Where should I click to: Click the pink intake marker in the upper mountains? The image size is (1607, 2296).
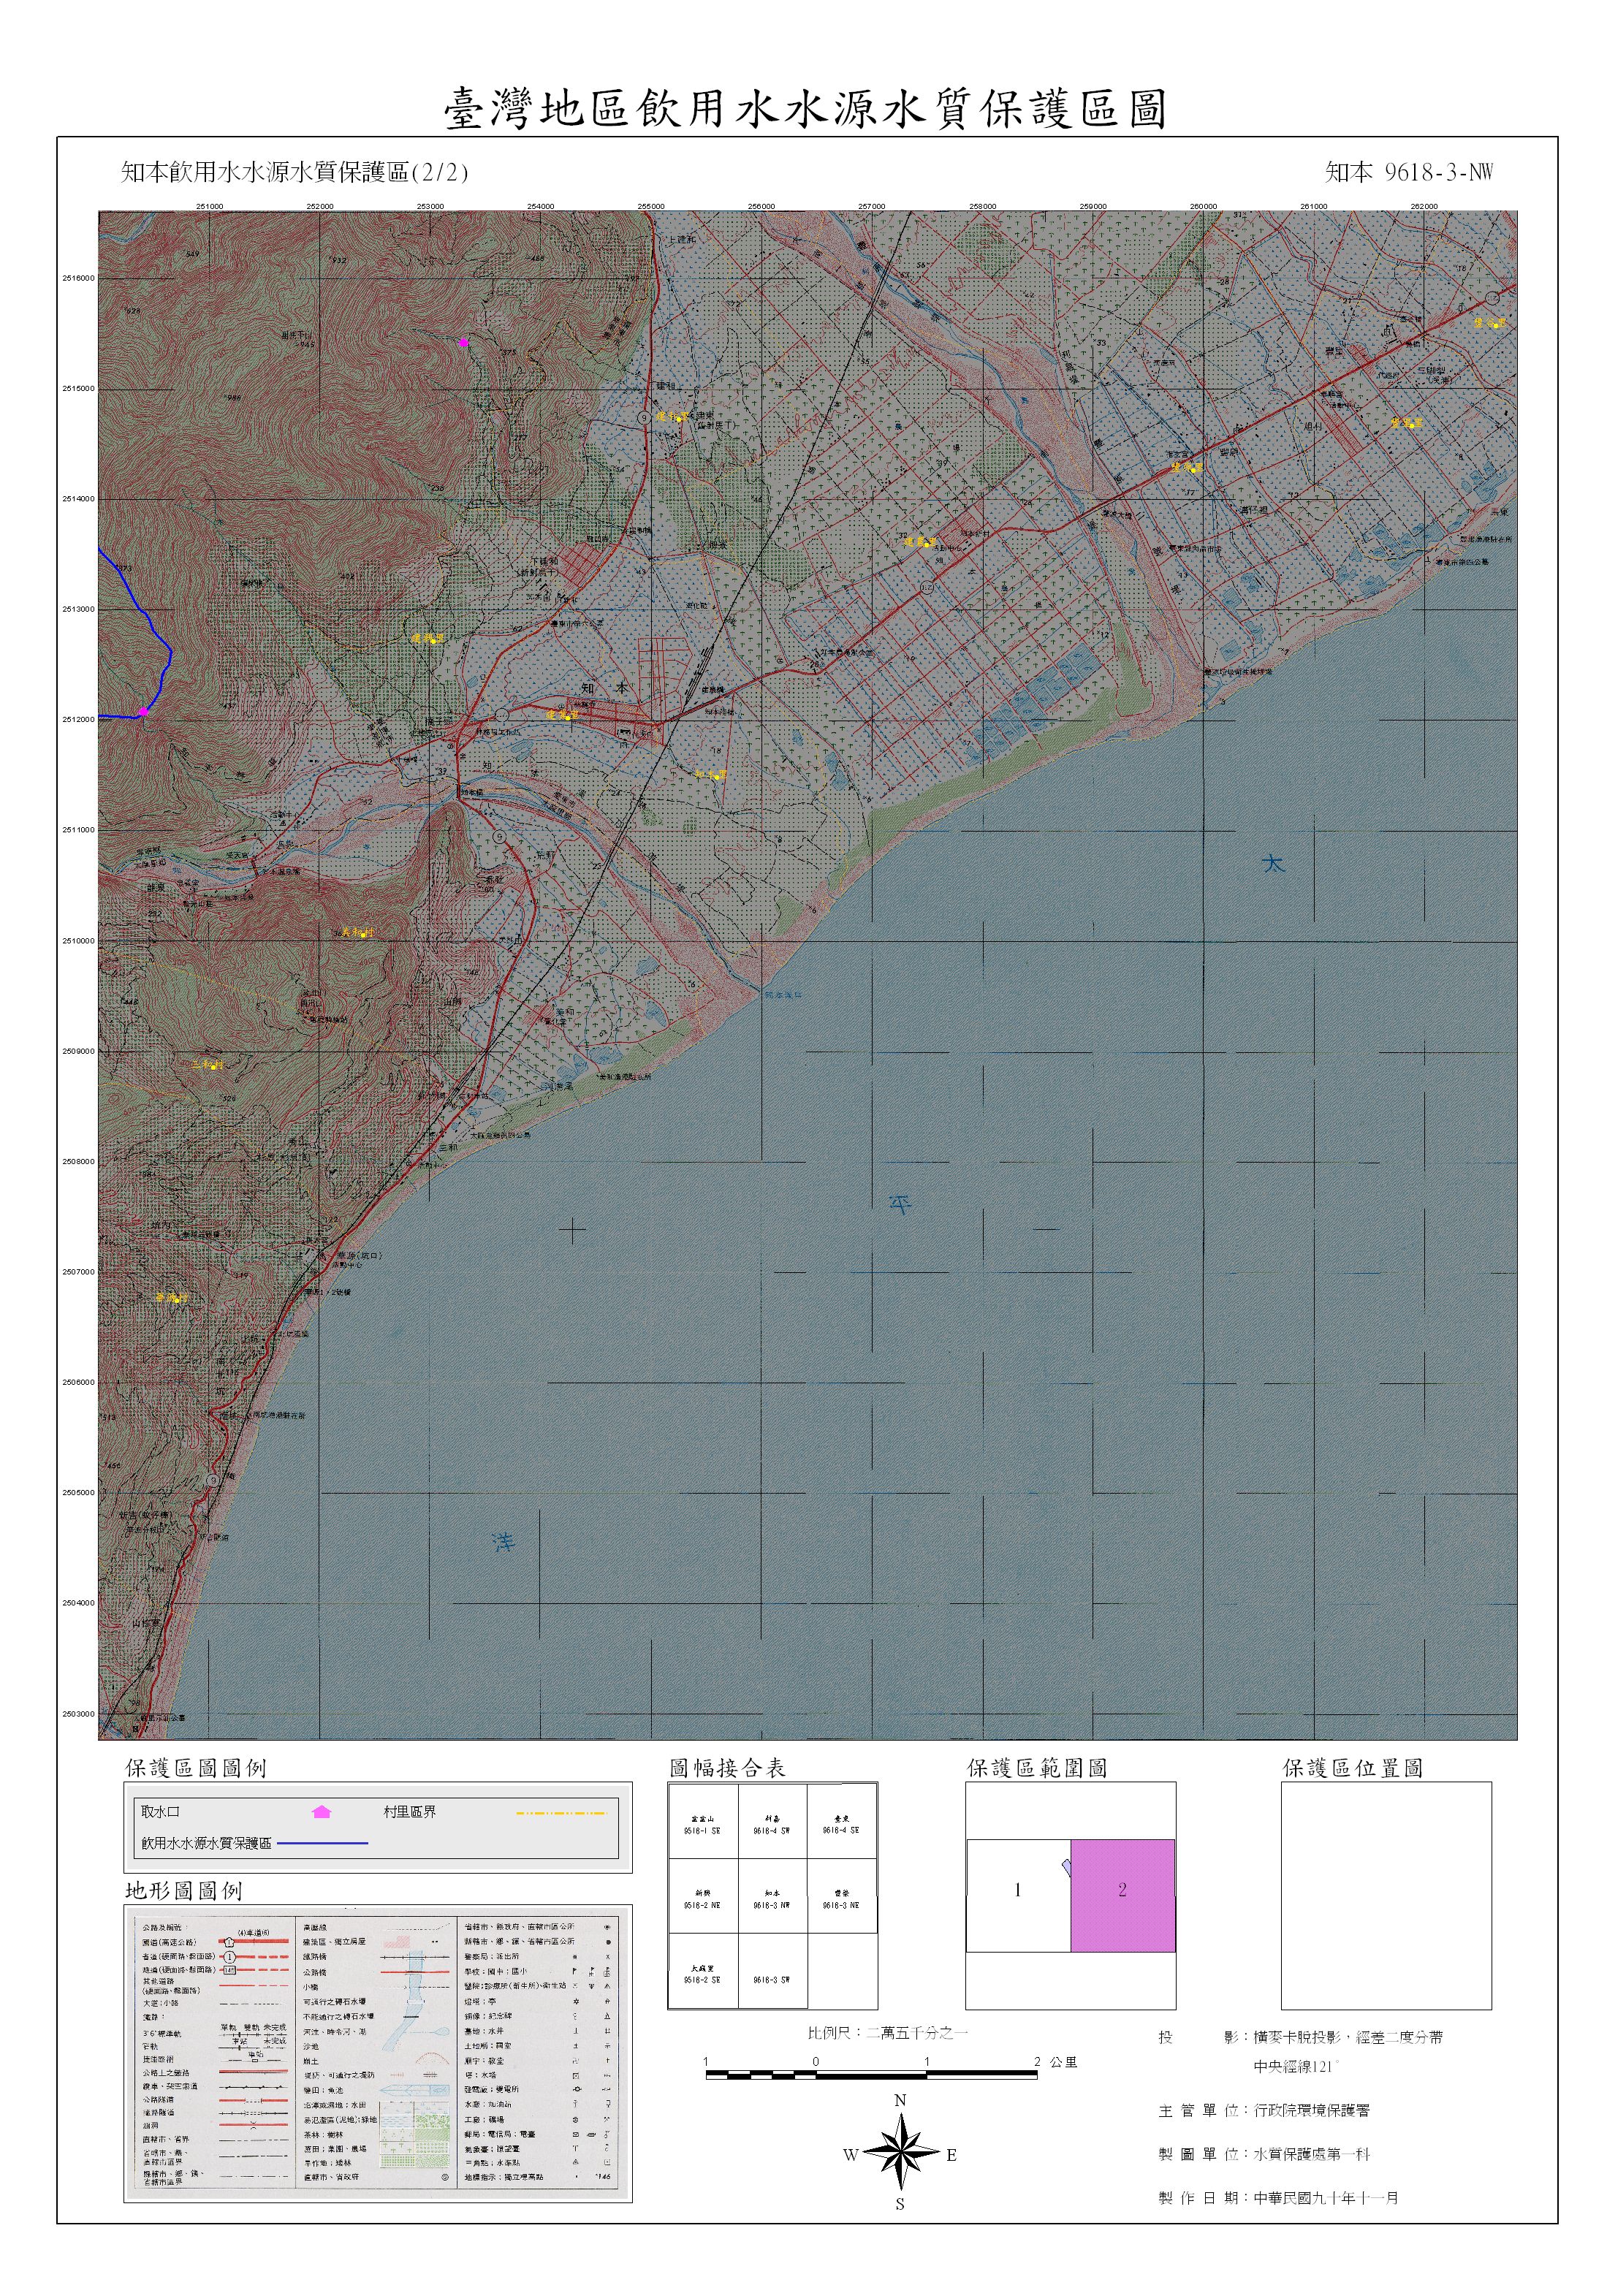[463, 342]
